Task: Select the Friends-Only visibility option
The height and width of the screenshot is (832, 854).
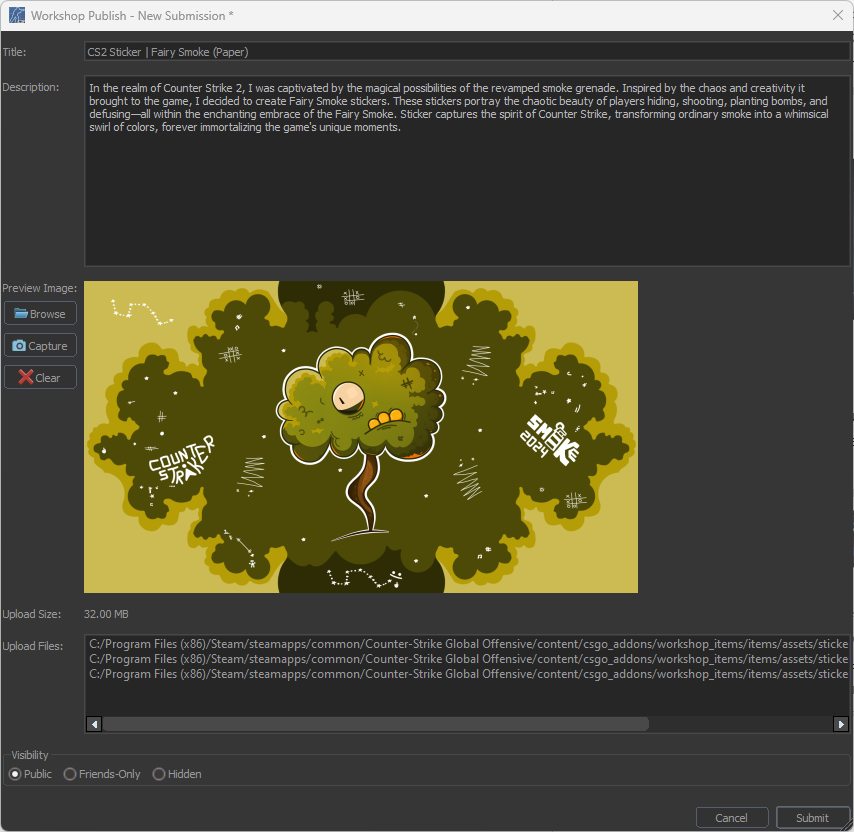Action: 102,774
